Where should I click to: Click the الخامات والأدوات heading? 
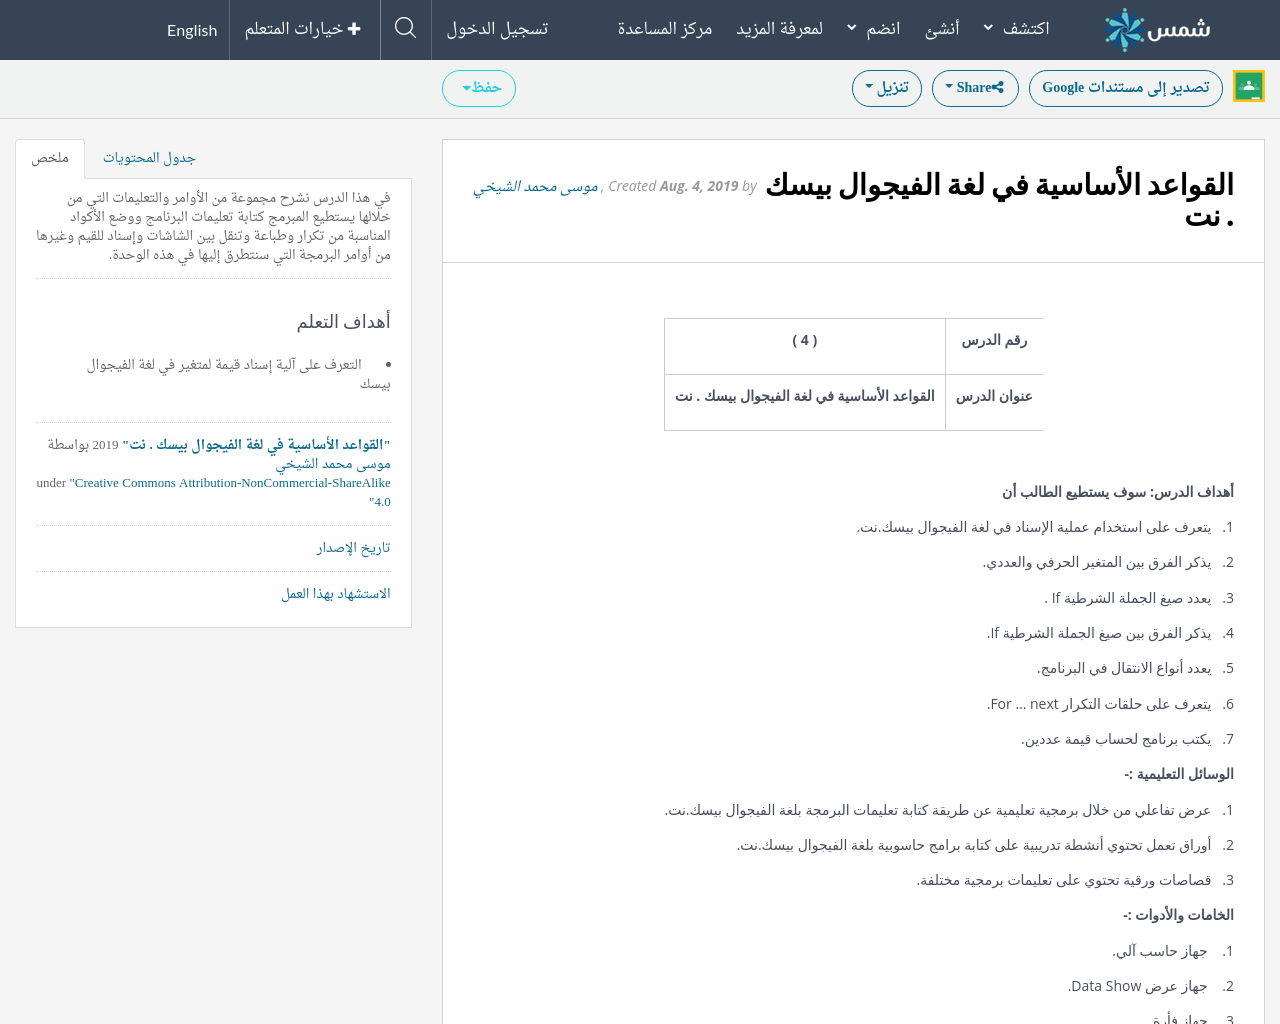click(x=1178, y=915)
